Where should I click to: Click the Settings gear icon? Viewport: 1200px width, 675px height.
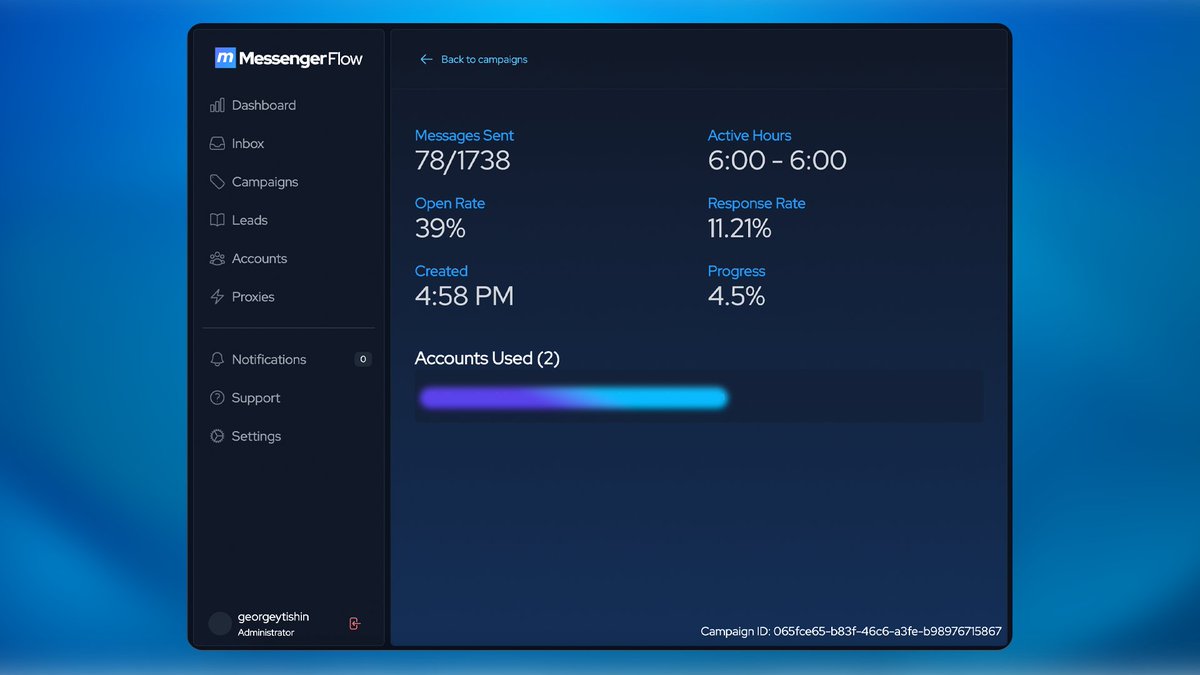(217, 436)
